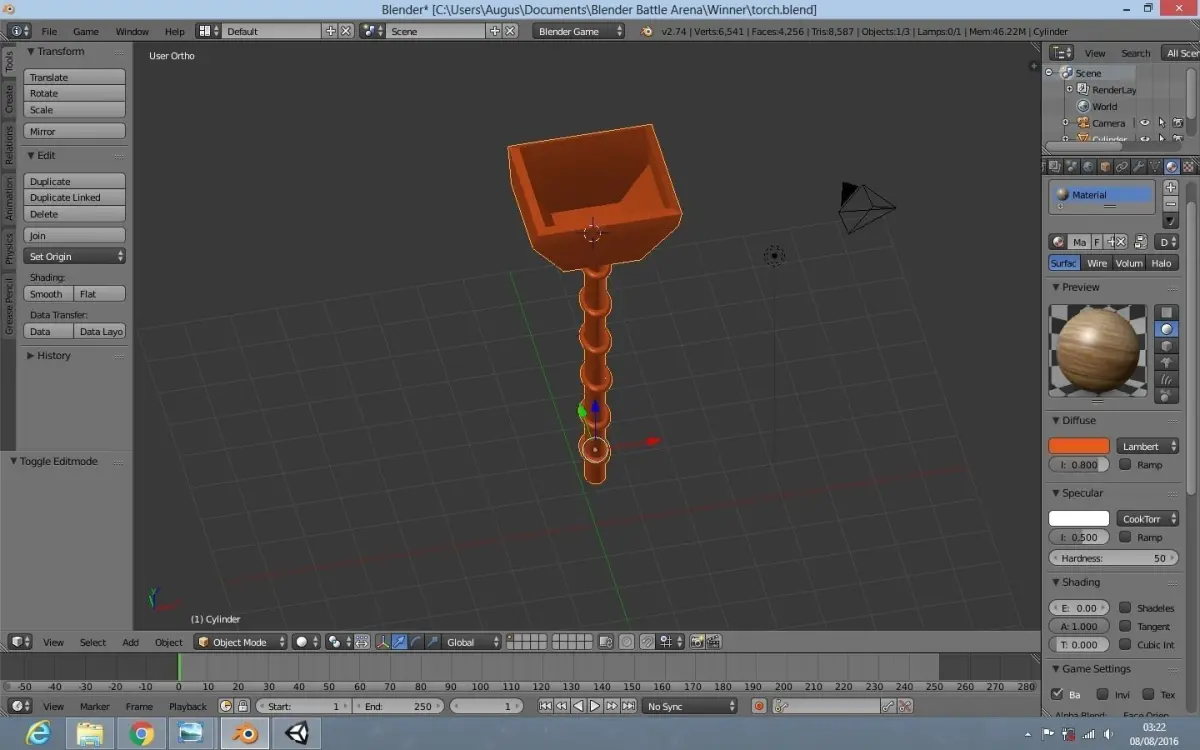
Task: Click the Duplicate button in Edit section
Action: click(74, 182)
